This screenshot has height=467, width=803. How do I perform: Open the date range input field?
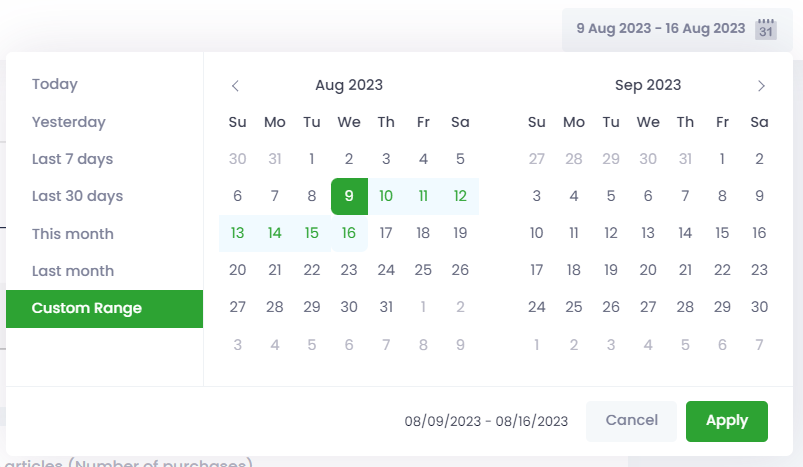pyautogui.click(x=660, y=29)
